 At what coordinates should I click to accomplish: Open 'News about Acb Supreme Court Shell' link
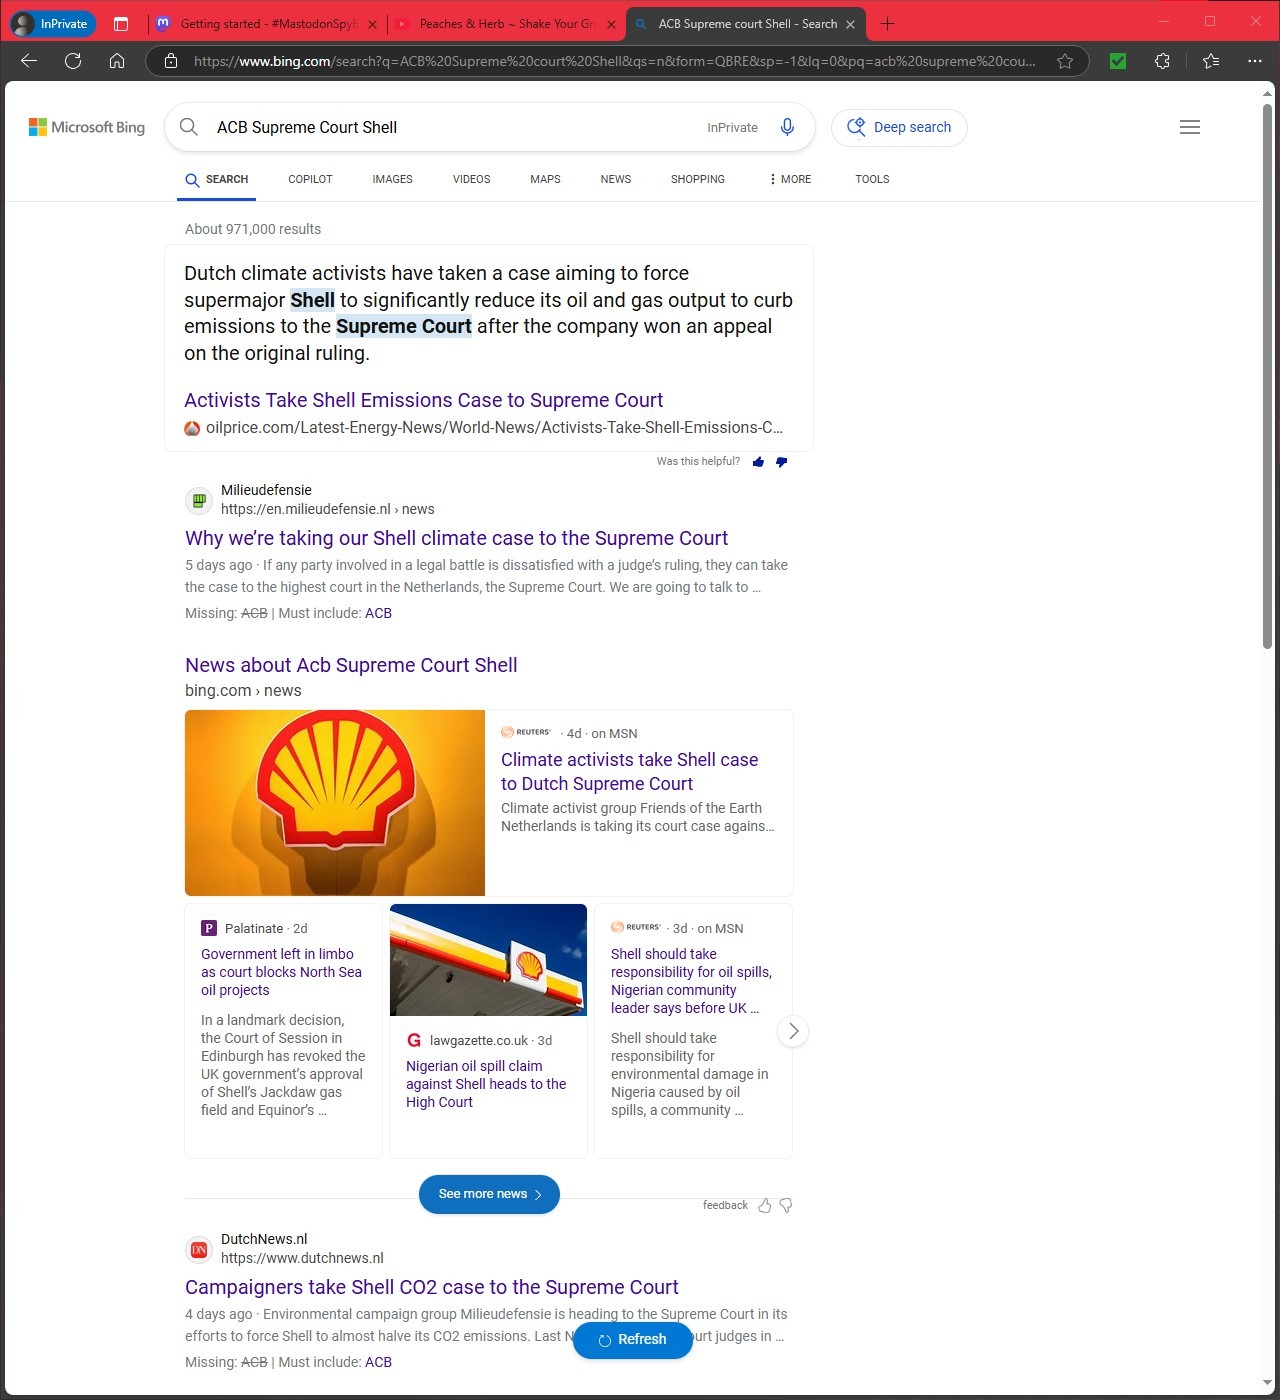tap(351, 665)
